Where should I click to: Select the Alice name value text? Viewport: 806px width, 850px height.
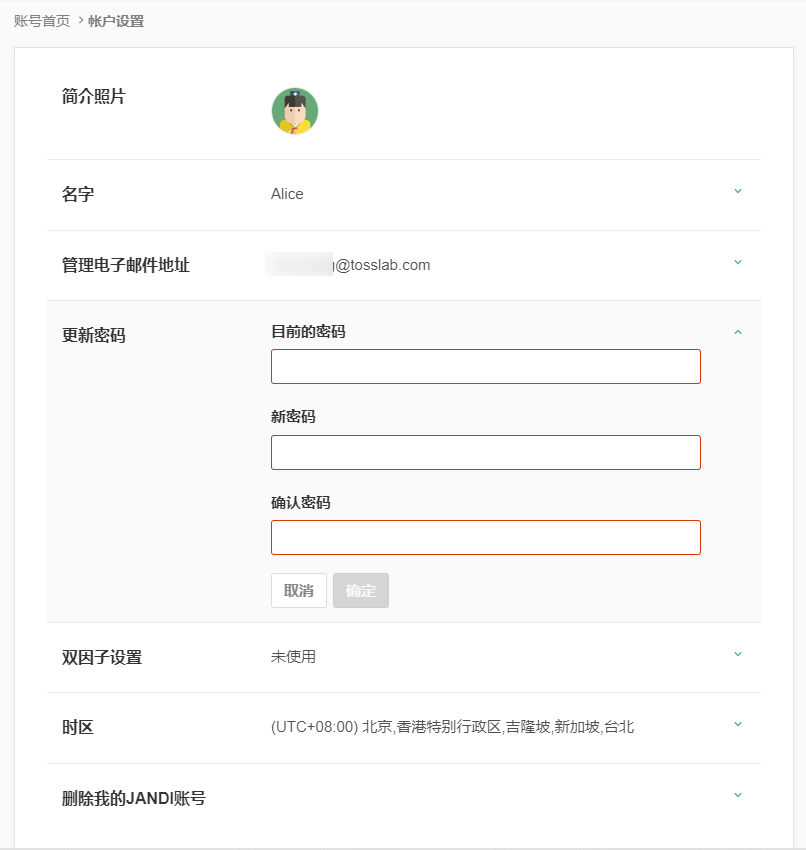click(287, 194)
